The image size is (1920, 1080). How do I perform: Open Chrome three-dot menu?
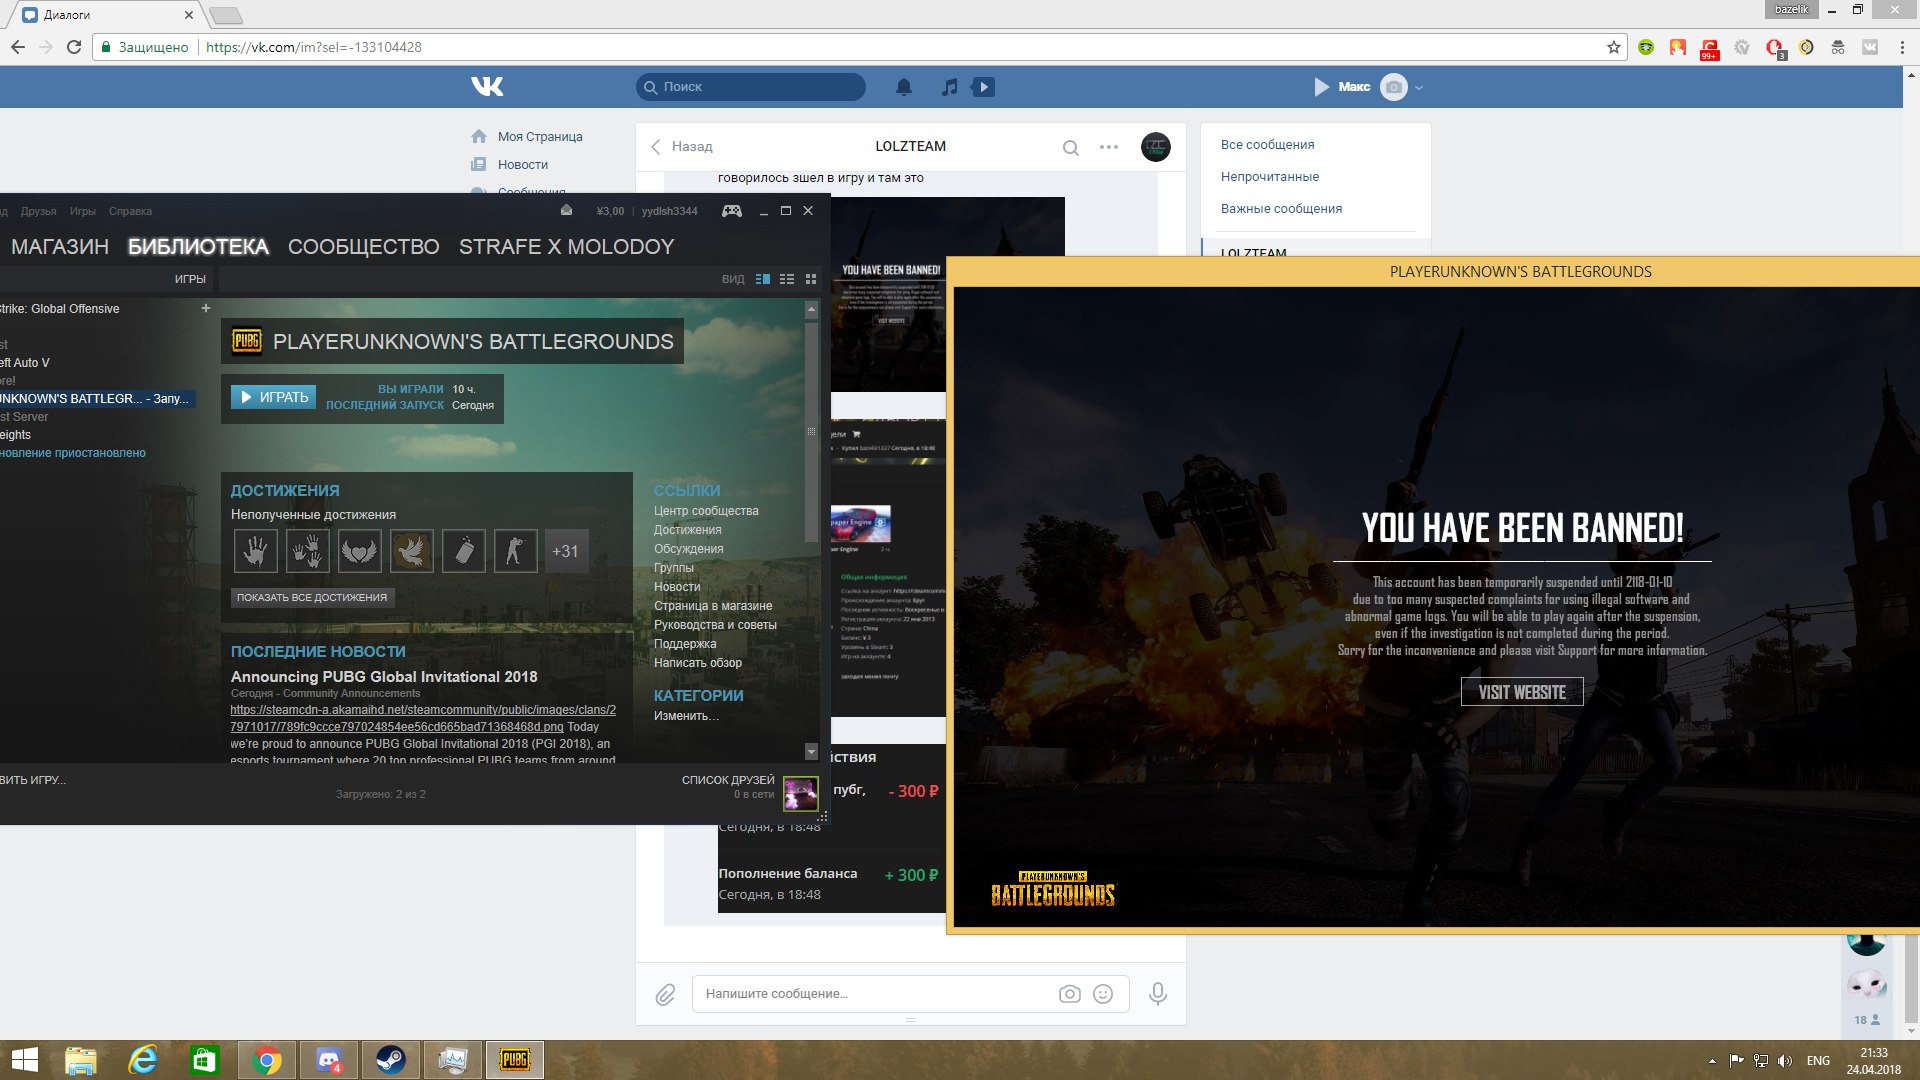[1902, 47]
